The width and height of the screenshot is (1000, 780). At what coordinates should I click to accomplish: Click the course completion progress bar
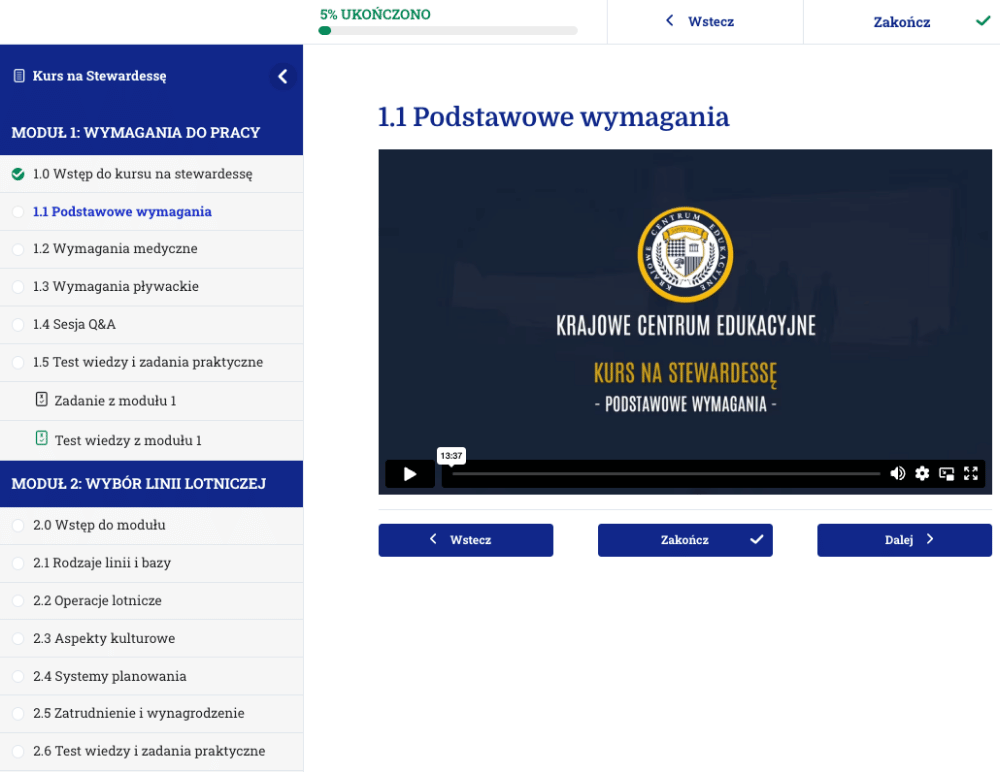(x=448, y=31)
